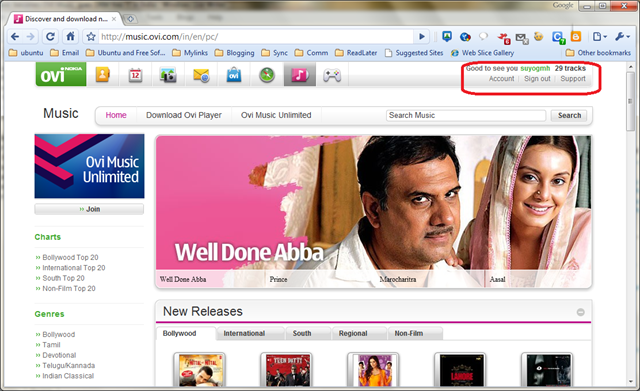Open the Devotional genre link
This screenshot has height=391, width=640.
pos(59,355)
